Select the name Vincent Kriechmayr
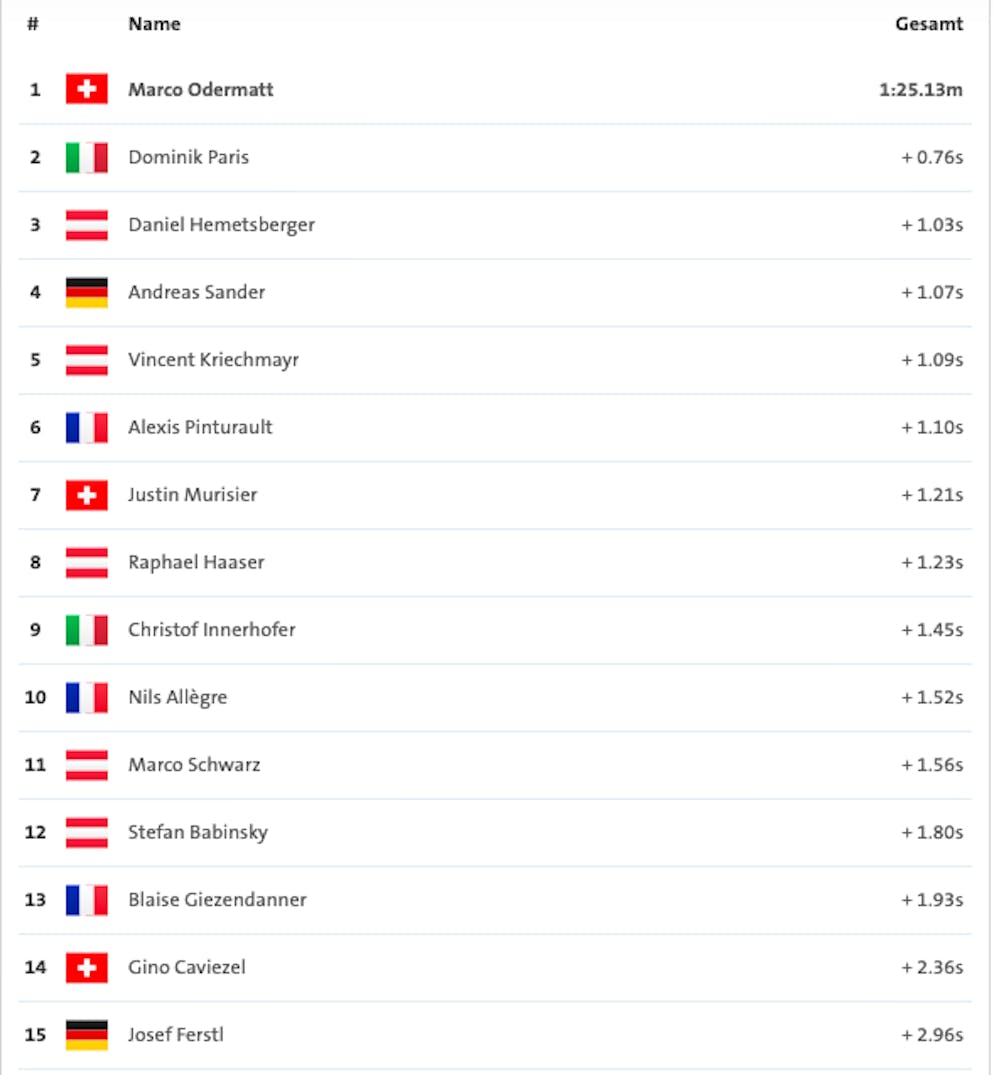 213,360
